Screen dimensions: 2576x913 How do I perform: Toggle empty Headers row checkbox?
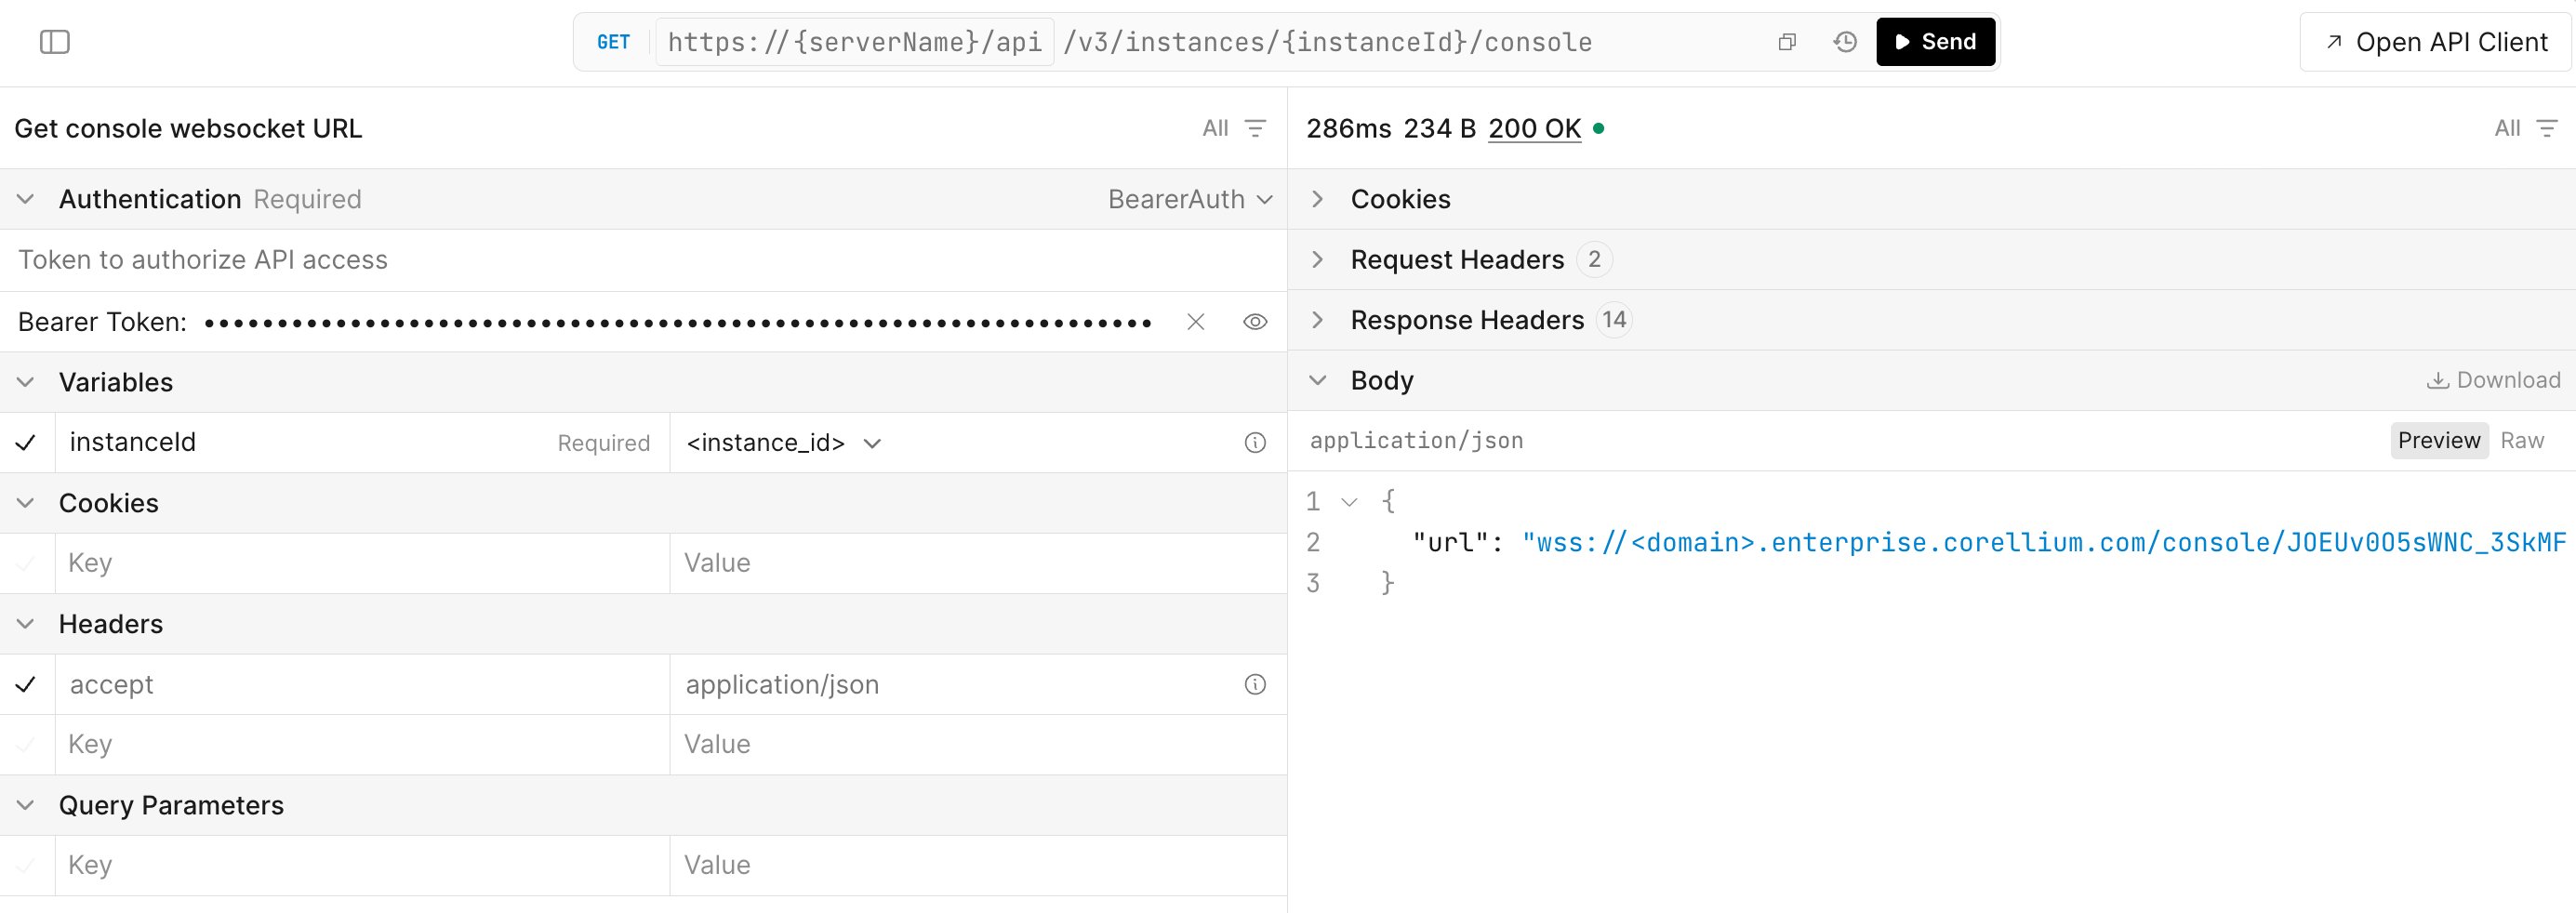[x=26, y=745]
